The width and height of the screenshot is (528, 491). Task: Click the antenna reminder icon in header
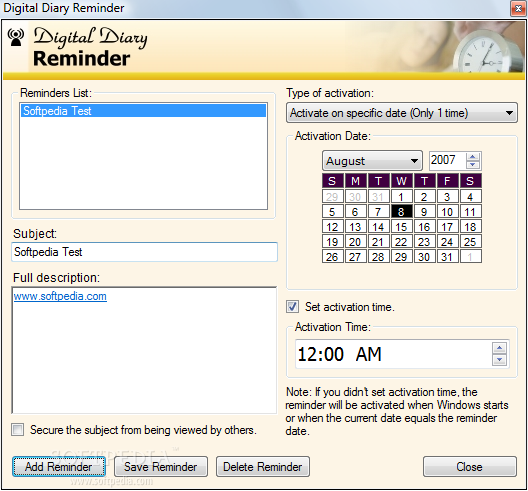(x=15, y=37)
